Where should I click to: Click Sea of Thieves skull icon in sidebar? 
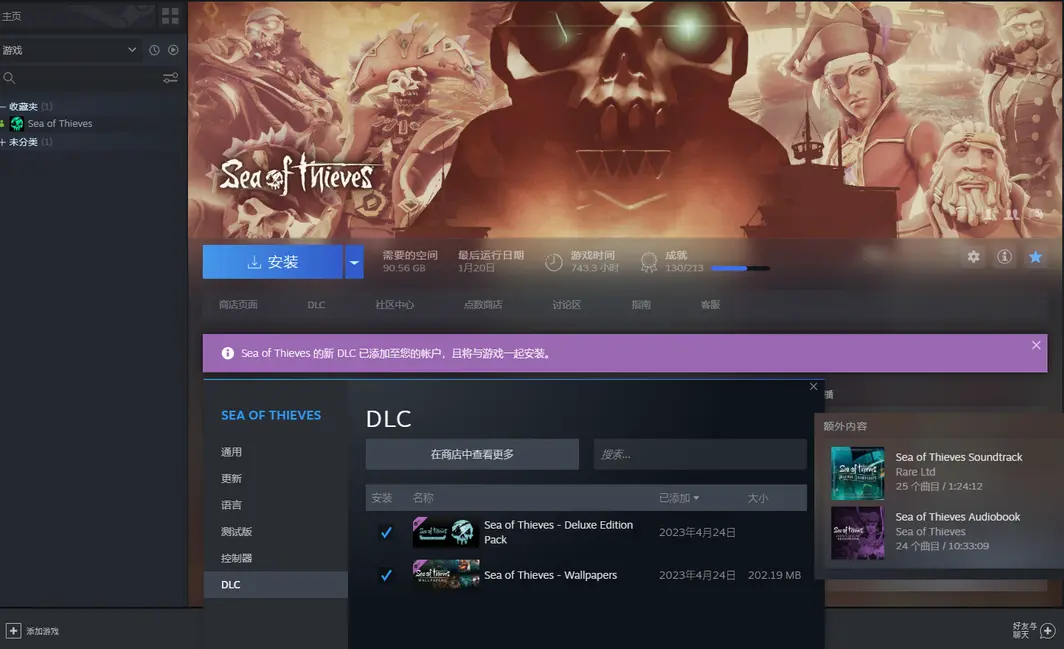tap(17, 124)
